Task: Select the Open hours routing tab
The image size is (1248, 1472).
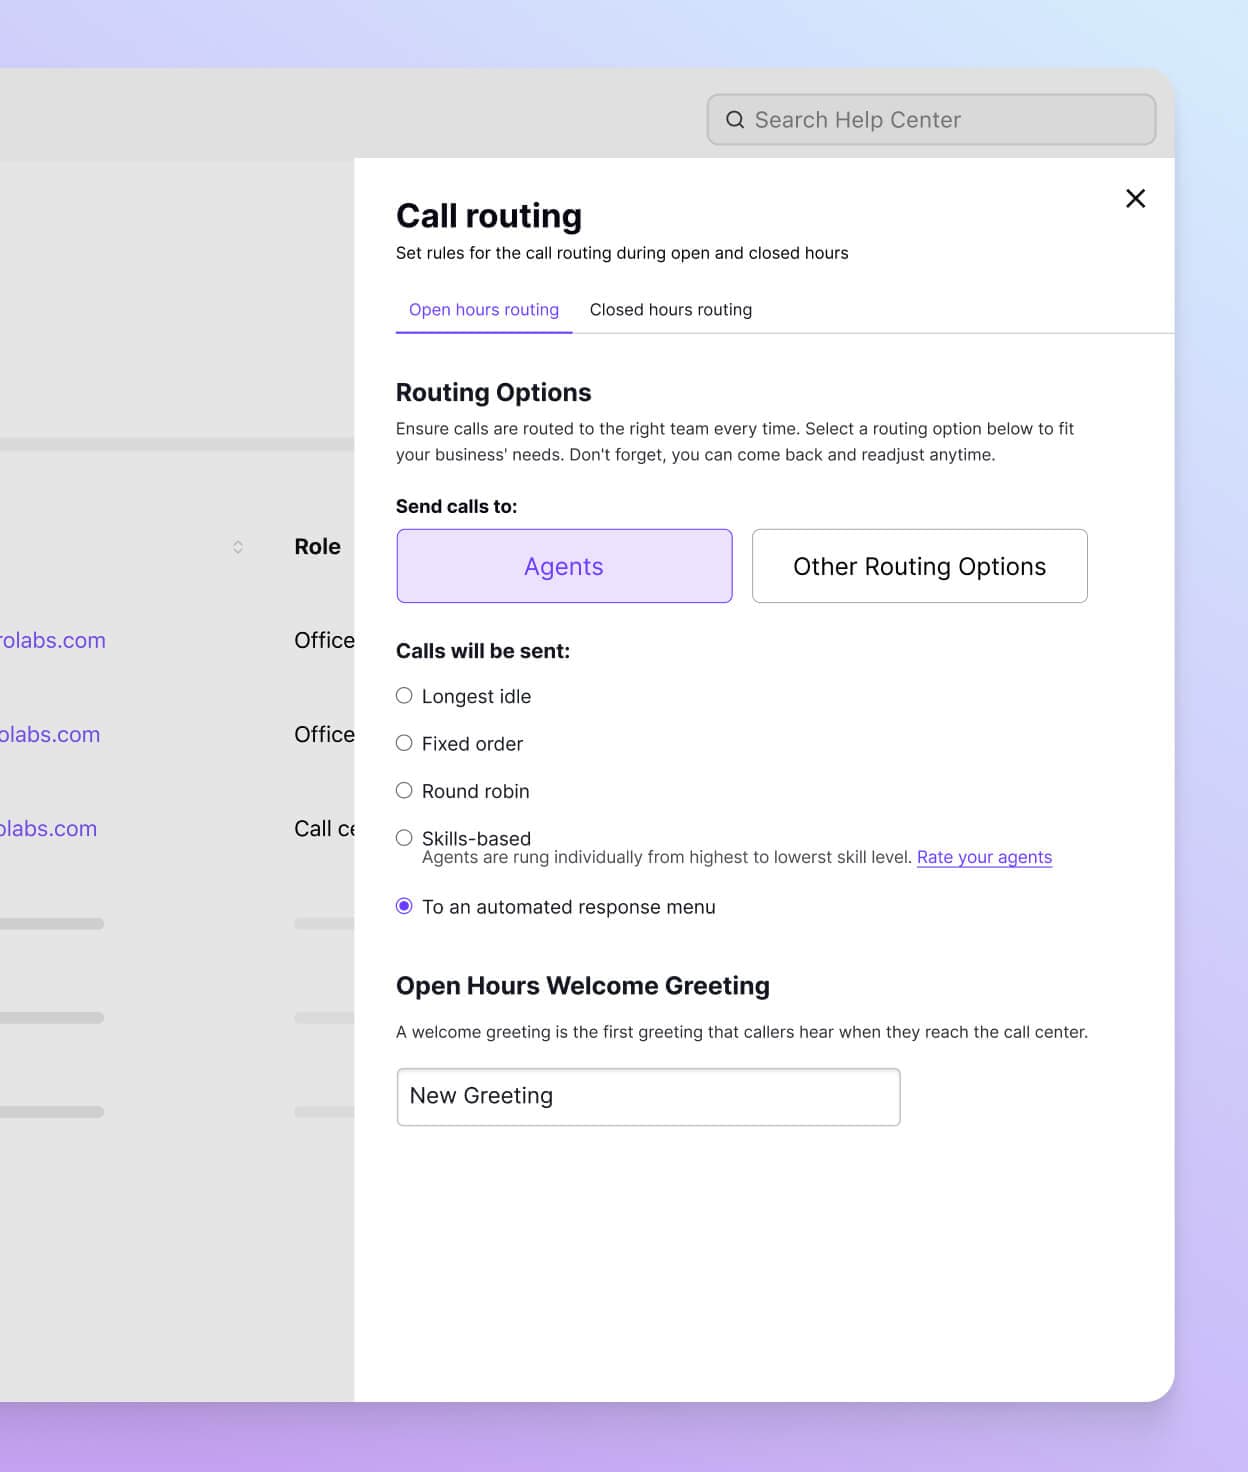Action: 483,309
